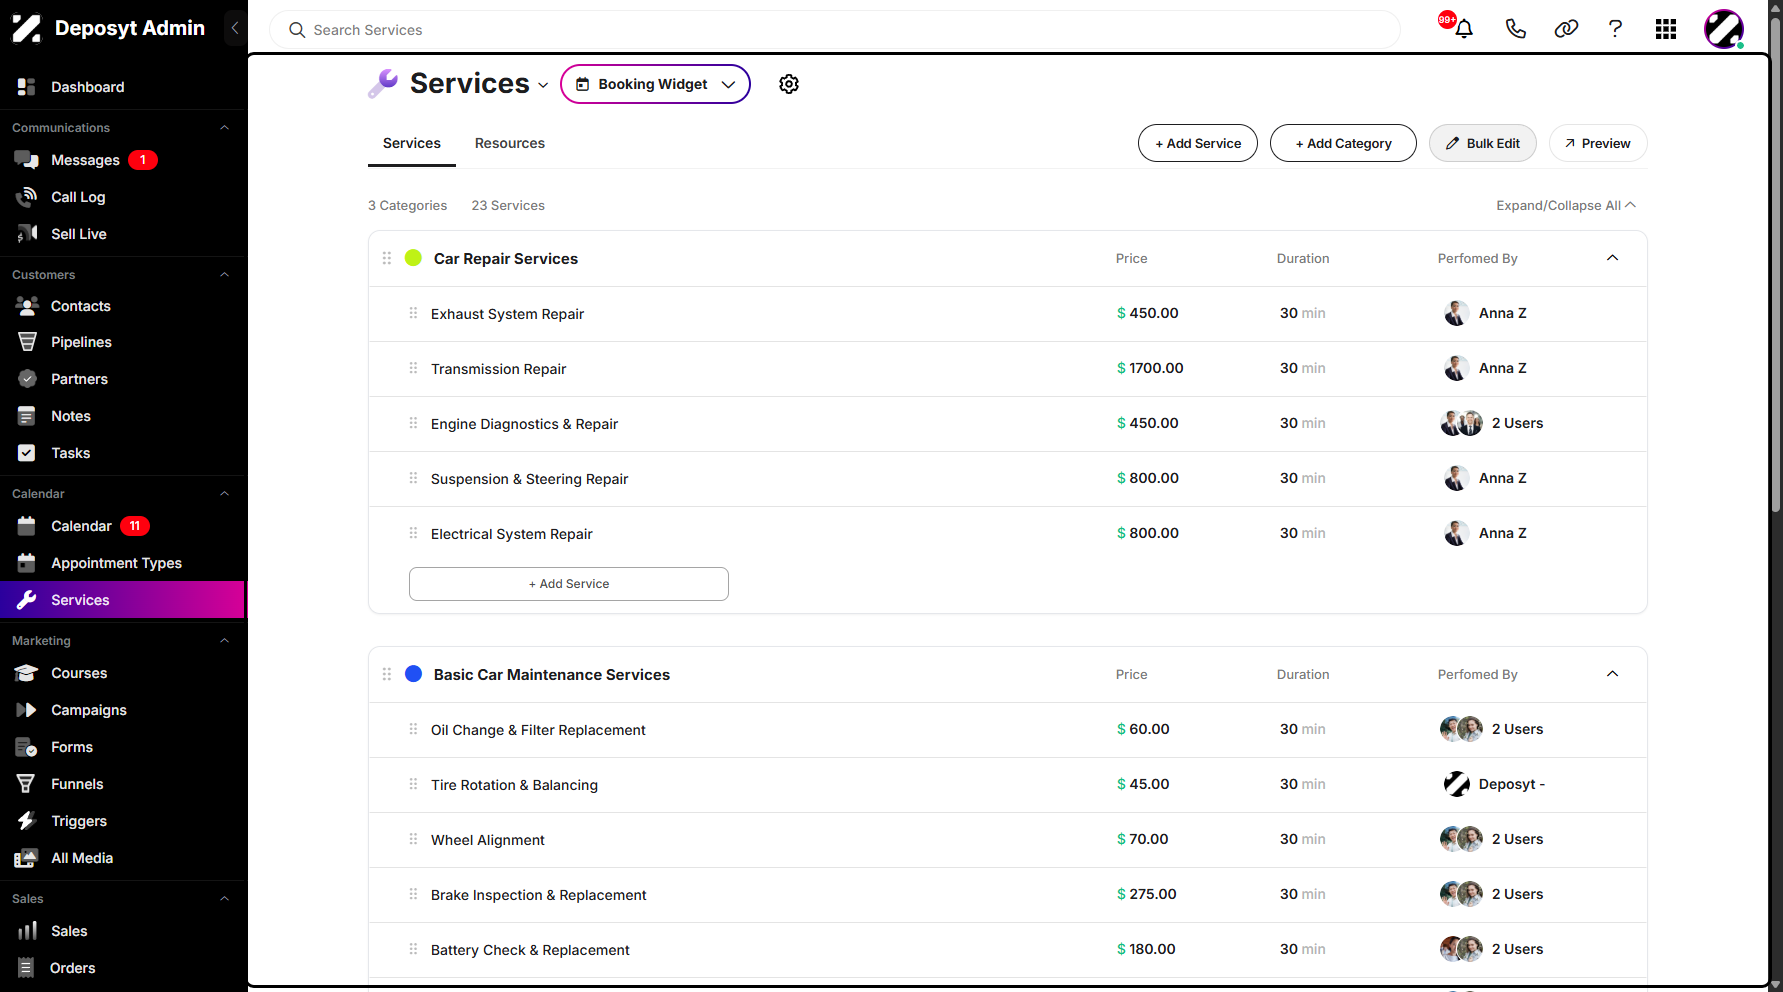Select the Services tab
The image size is (1783, 992).
(411, 143)
